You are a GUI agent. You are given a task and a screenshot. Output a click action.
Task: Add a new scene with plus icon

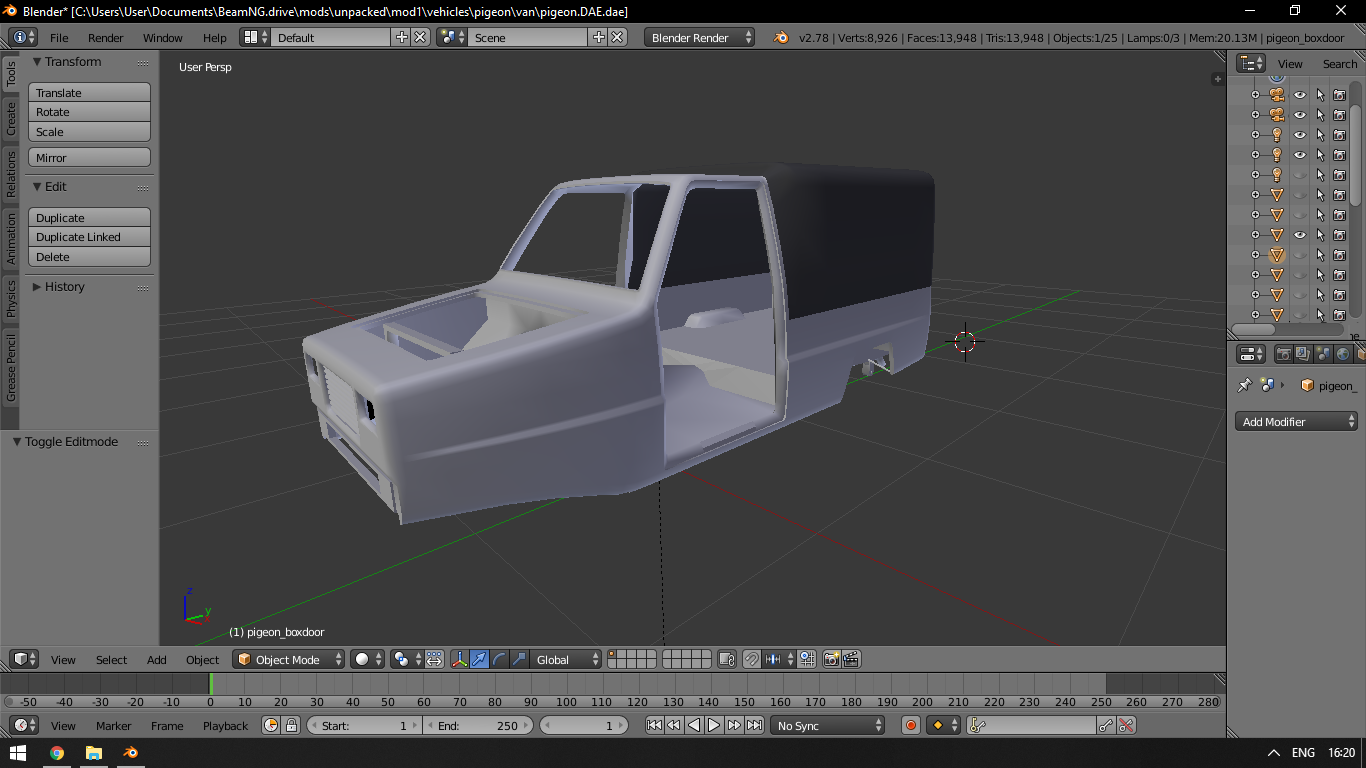click(x=599, y=37)
